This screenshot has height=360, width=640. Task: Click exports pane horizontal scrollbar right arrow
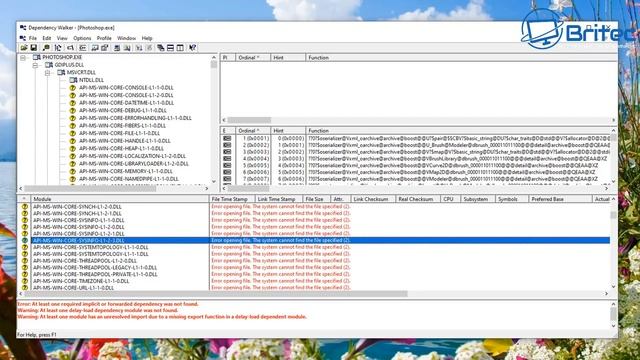pyautogui.click(x=606, y=188)
